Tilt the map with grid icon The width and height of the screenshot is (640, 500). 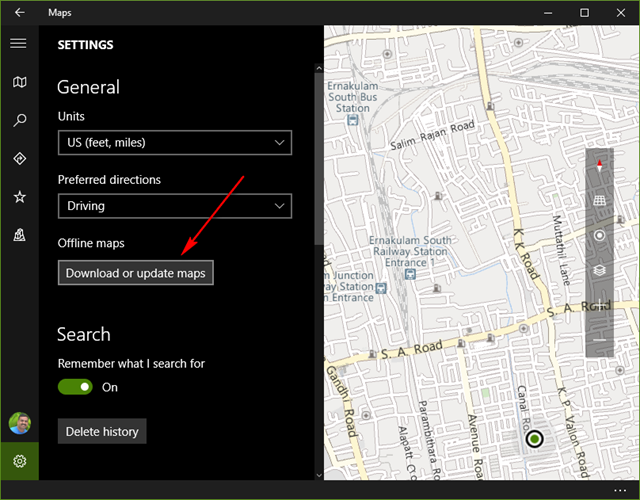[599, 200]
